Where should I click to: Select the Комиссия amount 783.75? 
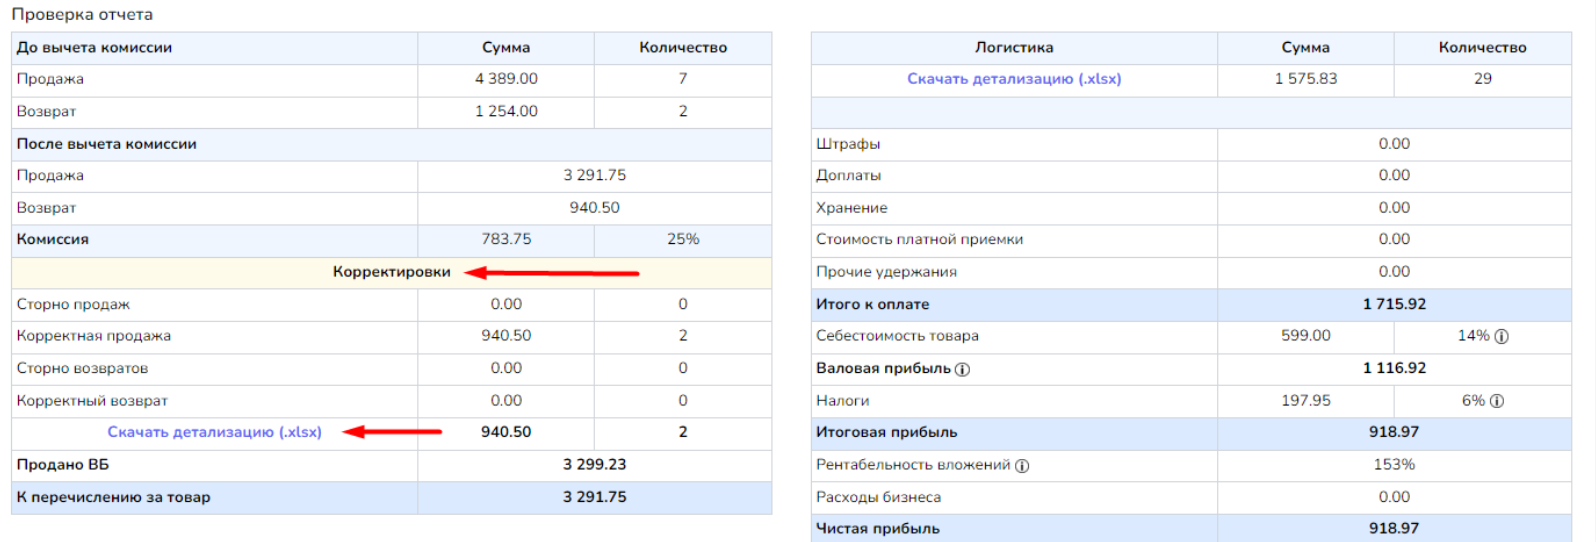tap(506, 239)
